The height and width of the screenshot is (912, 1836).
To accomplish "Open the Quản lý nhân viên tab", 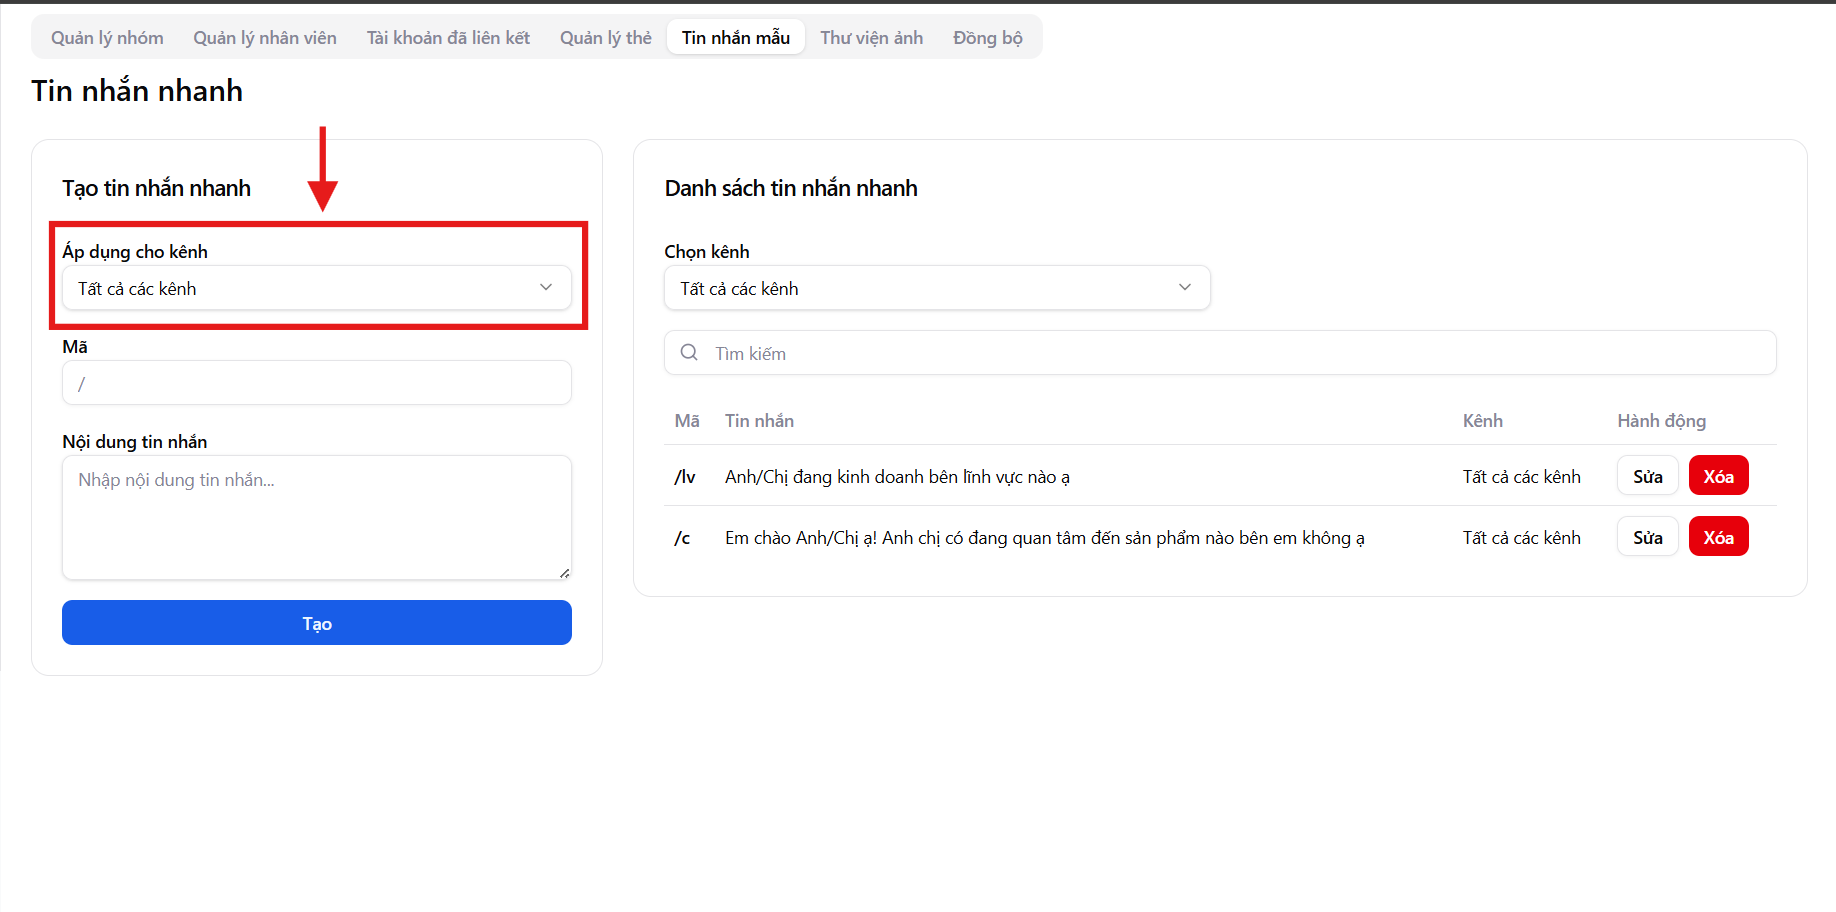I will click(265, 38).
